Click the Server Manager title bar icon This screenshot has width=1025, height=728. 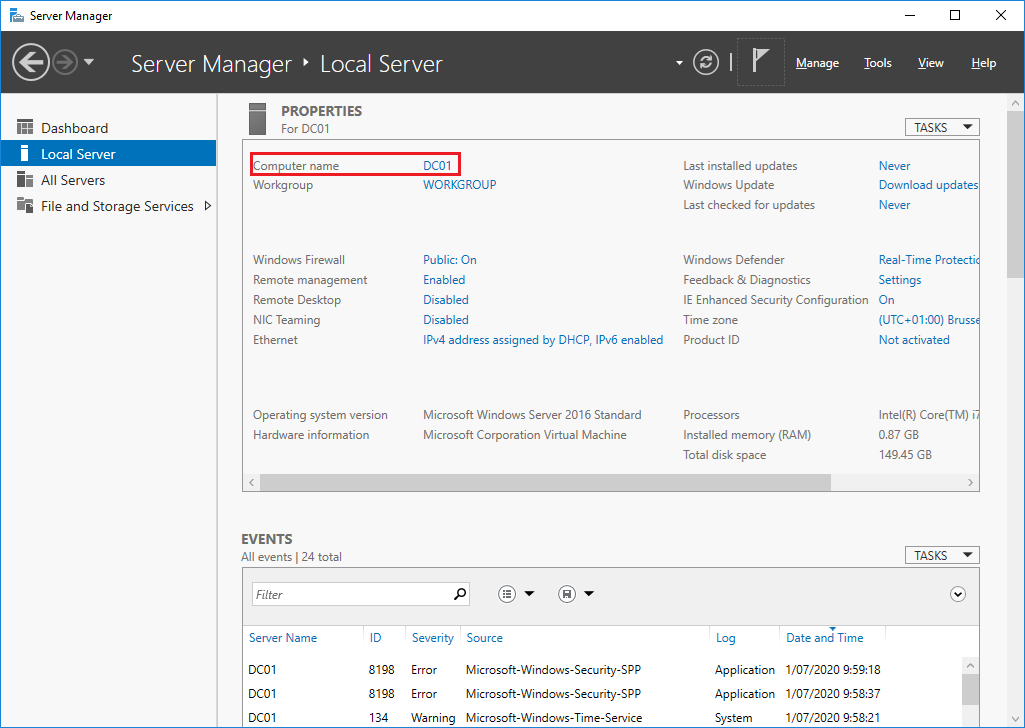(x=16, y=15)
